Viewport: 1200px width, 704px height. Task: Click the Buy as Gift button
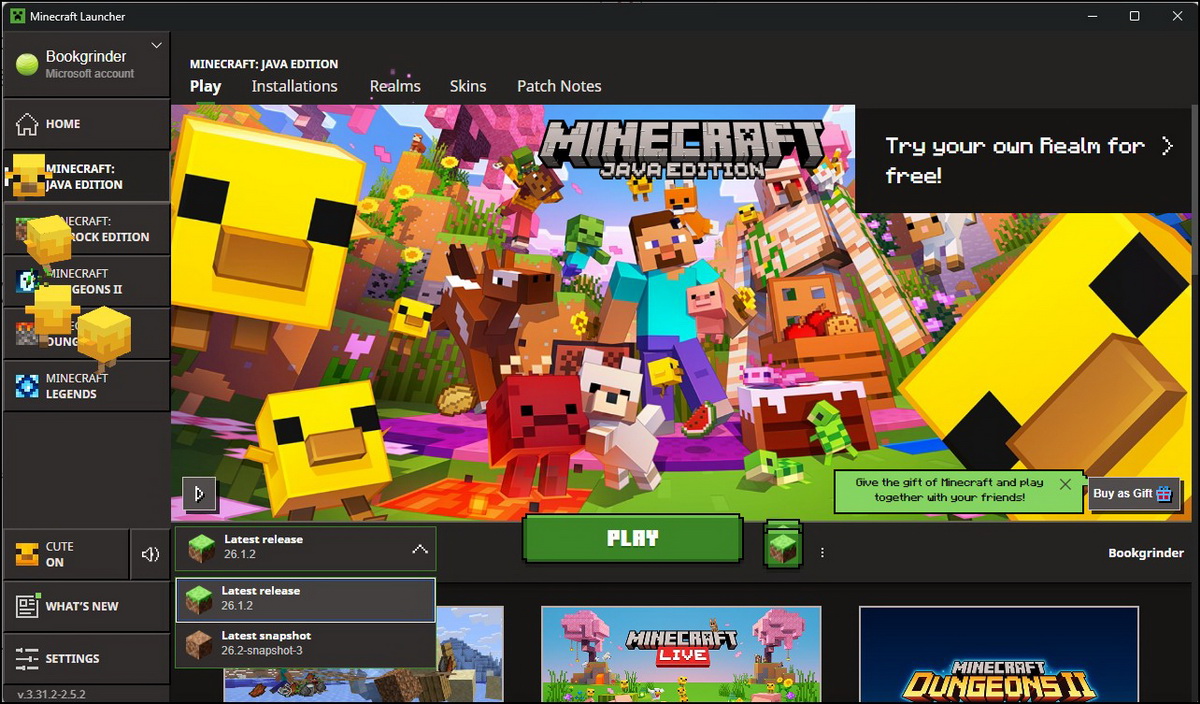pos(1133,494)
